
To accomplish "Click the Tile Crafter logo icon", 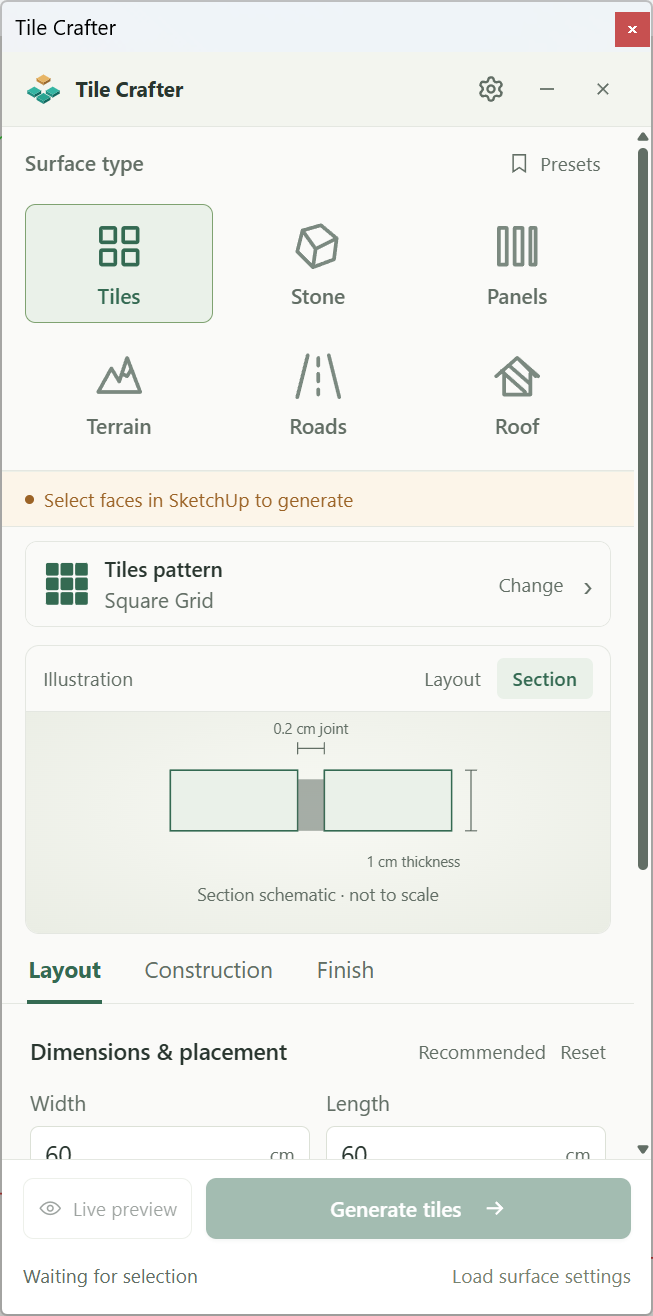I will click(x=43, y=89).
